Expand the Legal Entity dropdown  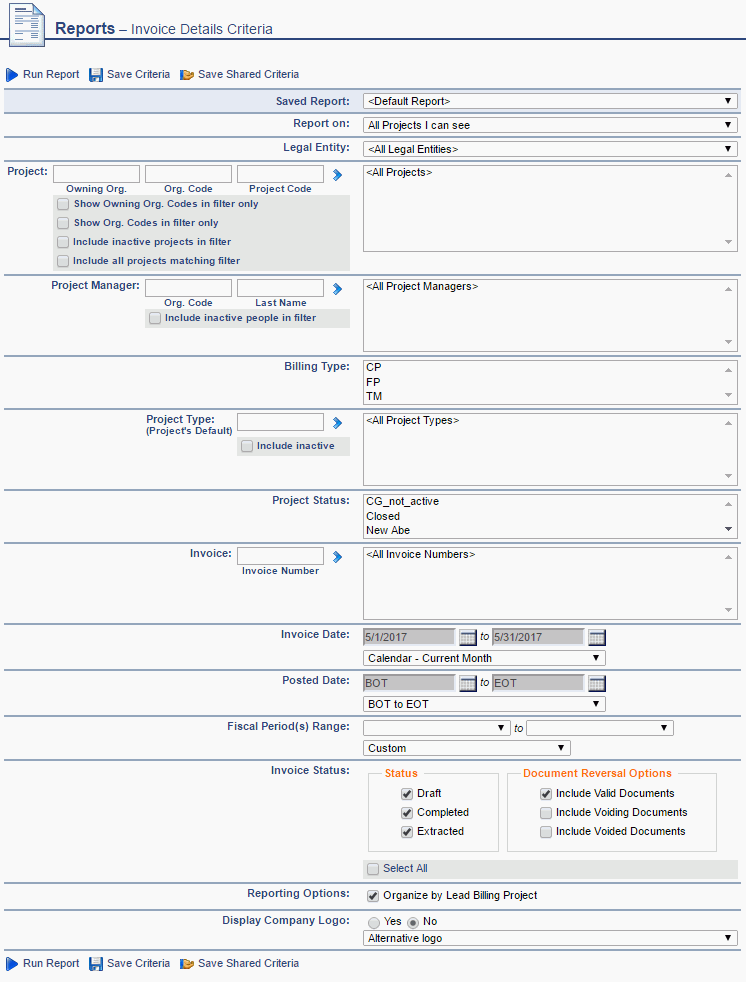point(549,149)
